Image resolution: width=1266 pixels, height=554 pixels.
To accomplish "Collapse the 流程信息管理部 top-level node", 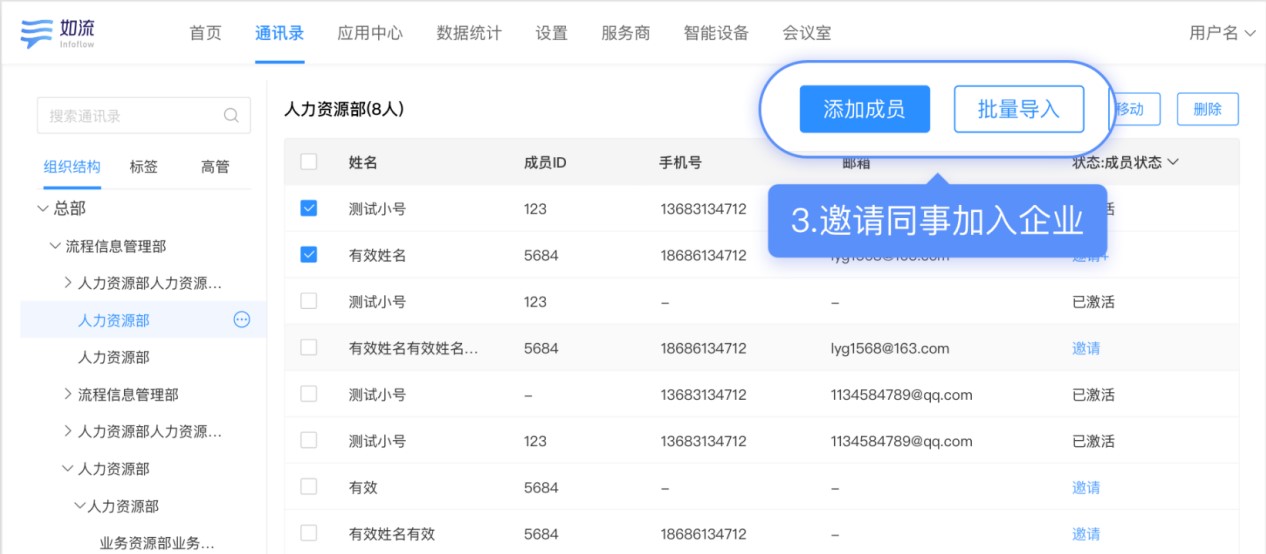I will click(56, 246).
